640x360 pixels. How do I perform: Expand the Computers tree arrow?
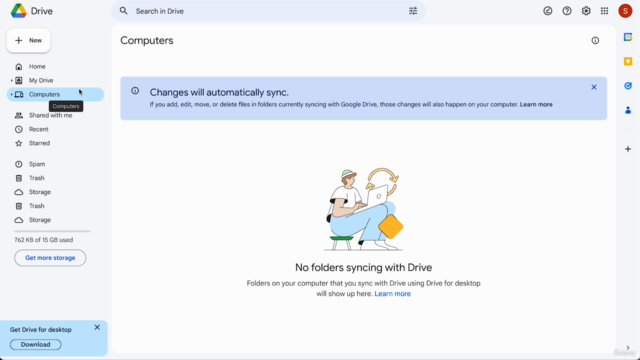point(11,94)
